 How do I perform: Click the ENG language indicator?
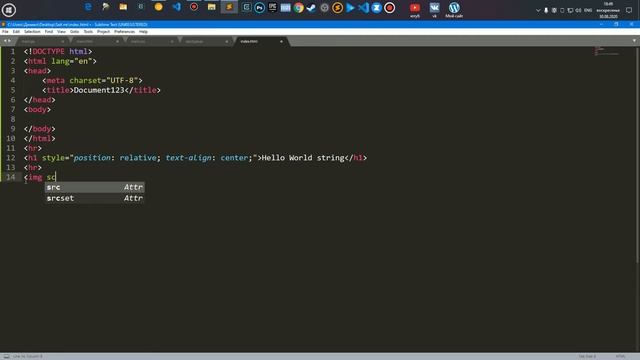(588, 10)
